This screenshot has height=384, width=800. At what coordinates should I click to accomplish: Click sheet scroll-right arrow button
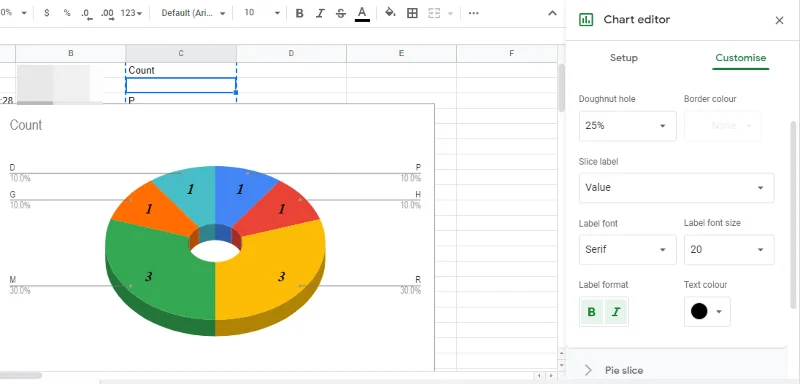pos(551,376)
